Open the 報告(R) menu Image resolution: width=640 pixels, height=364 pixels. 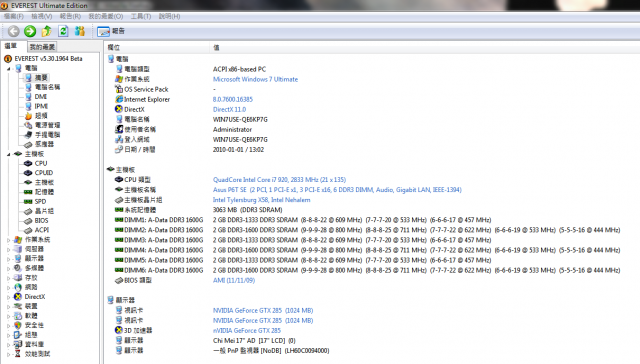tap(70, 16)
